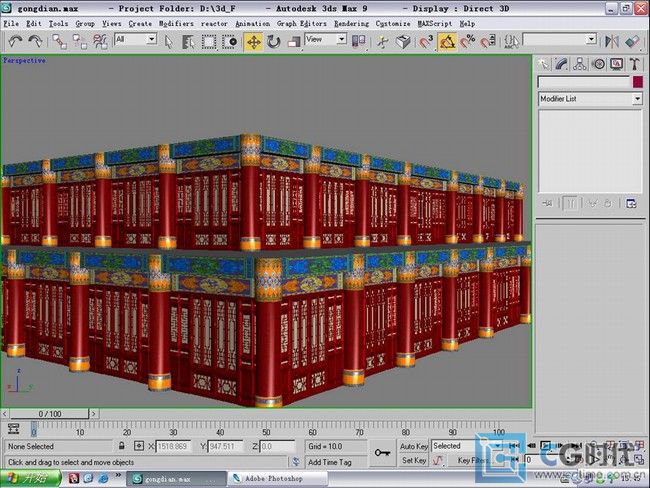Screen dimensions: 650x488
Task: Enable Auto Key animation mode
Action: [413, 446]
